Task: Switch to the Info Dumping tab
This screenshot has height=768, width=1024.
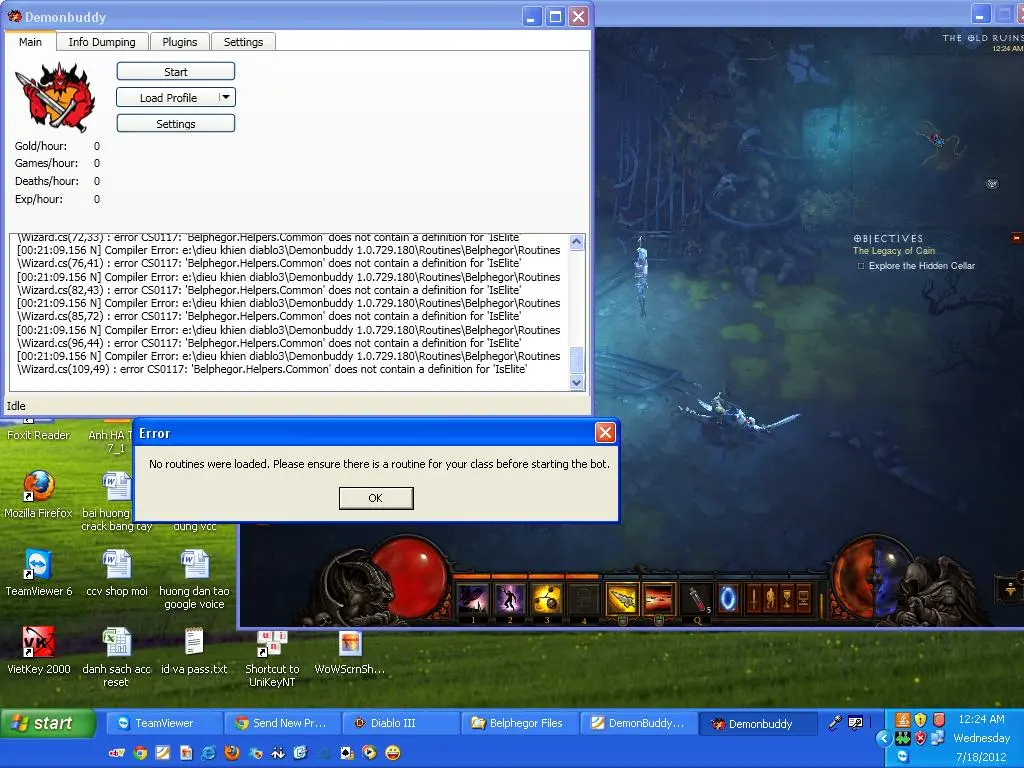Action: coord(102,42)
